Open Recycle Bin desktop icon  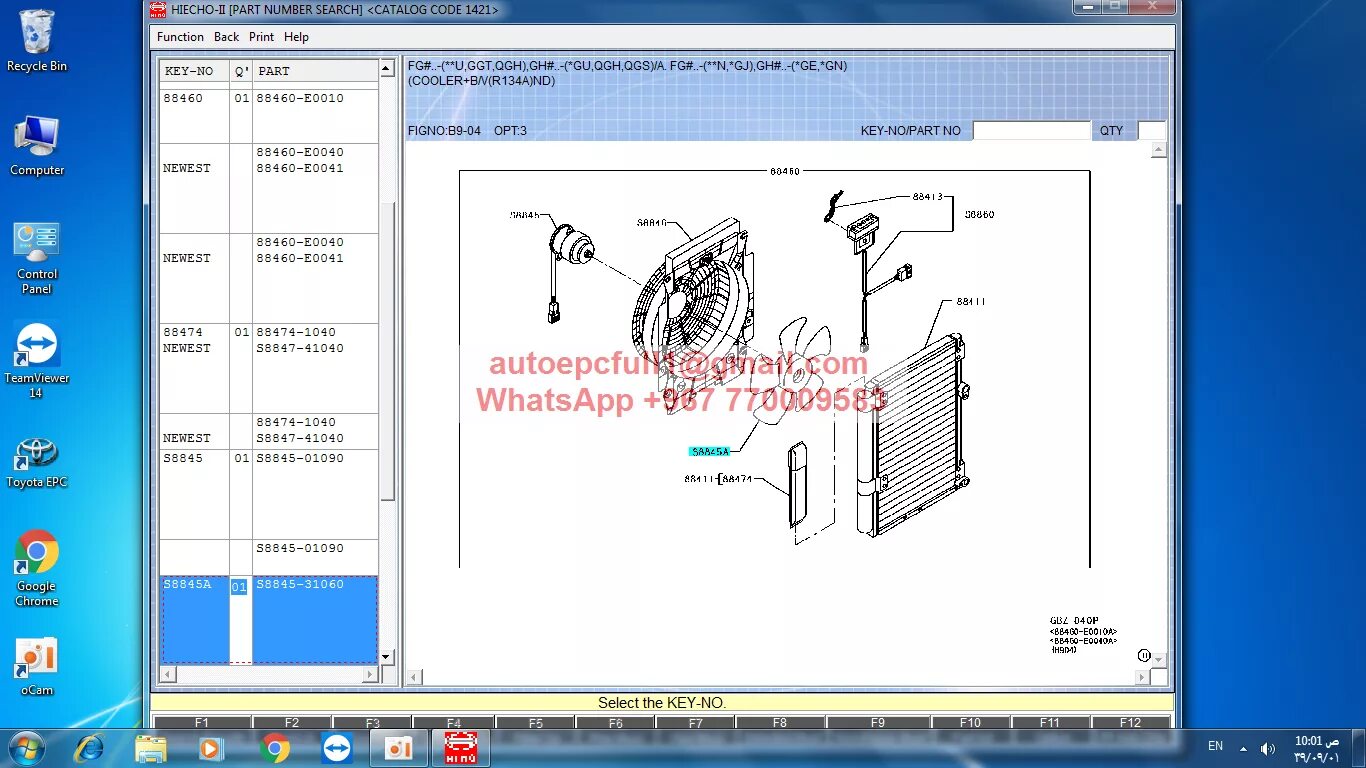(x=37, y=41)
